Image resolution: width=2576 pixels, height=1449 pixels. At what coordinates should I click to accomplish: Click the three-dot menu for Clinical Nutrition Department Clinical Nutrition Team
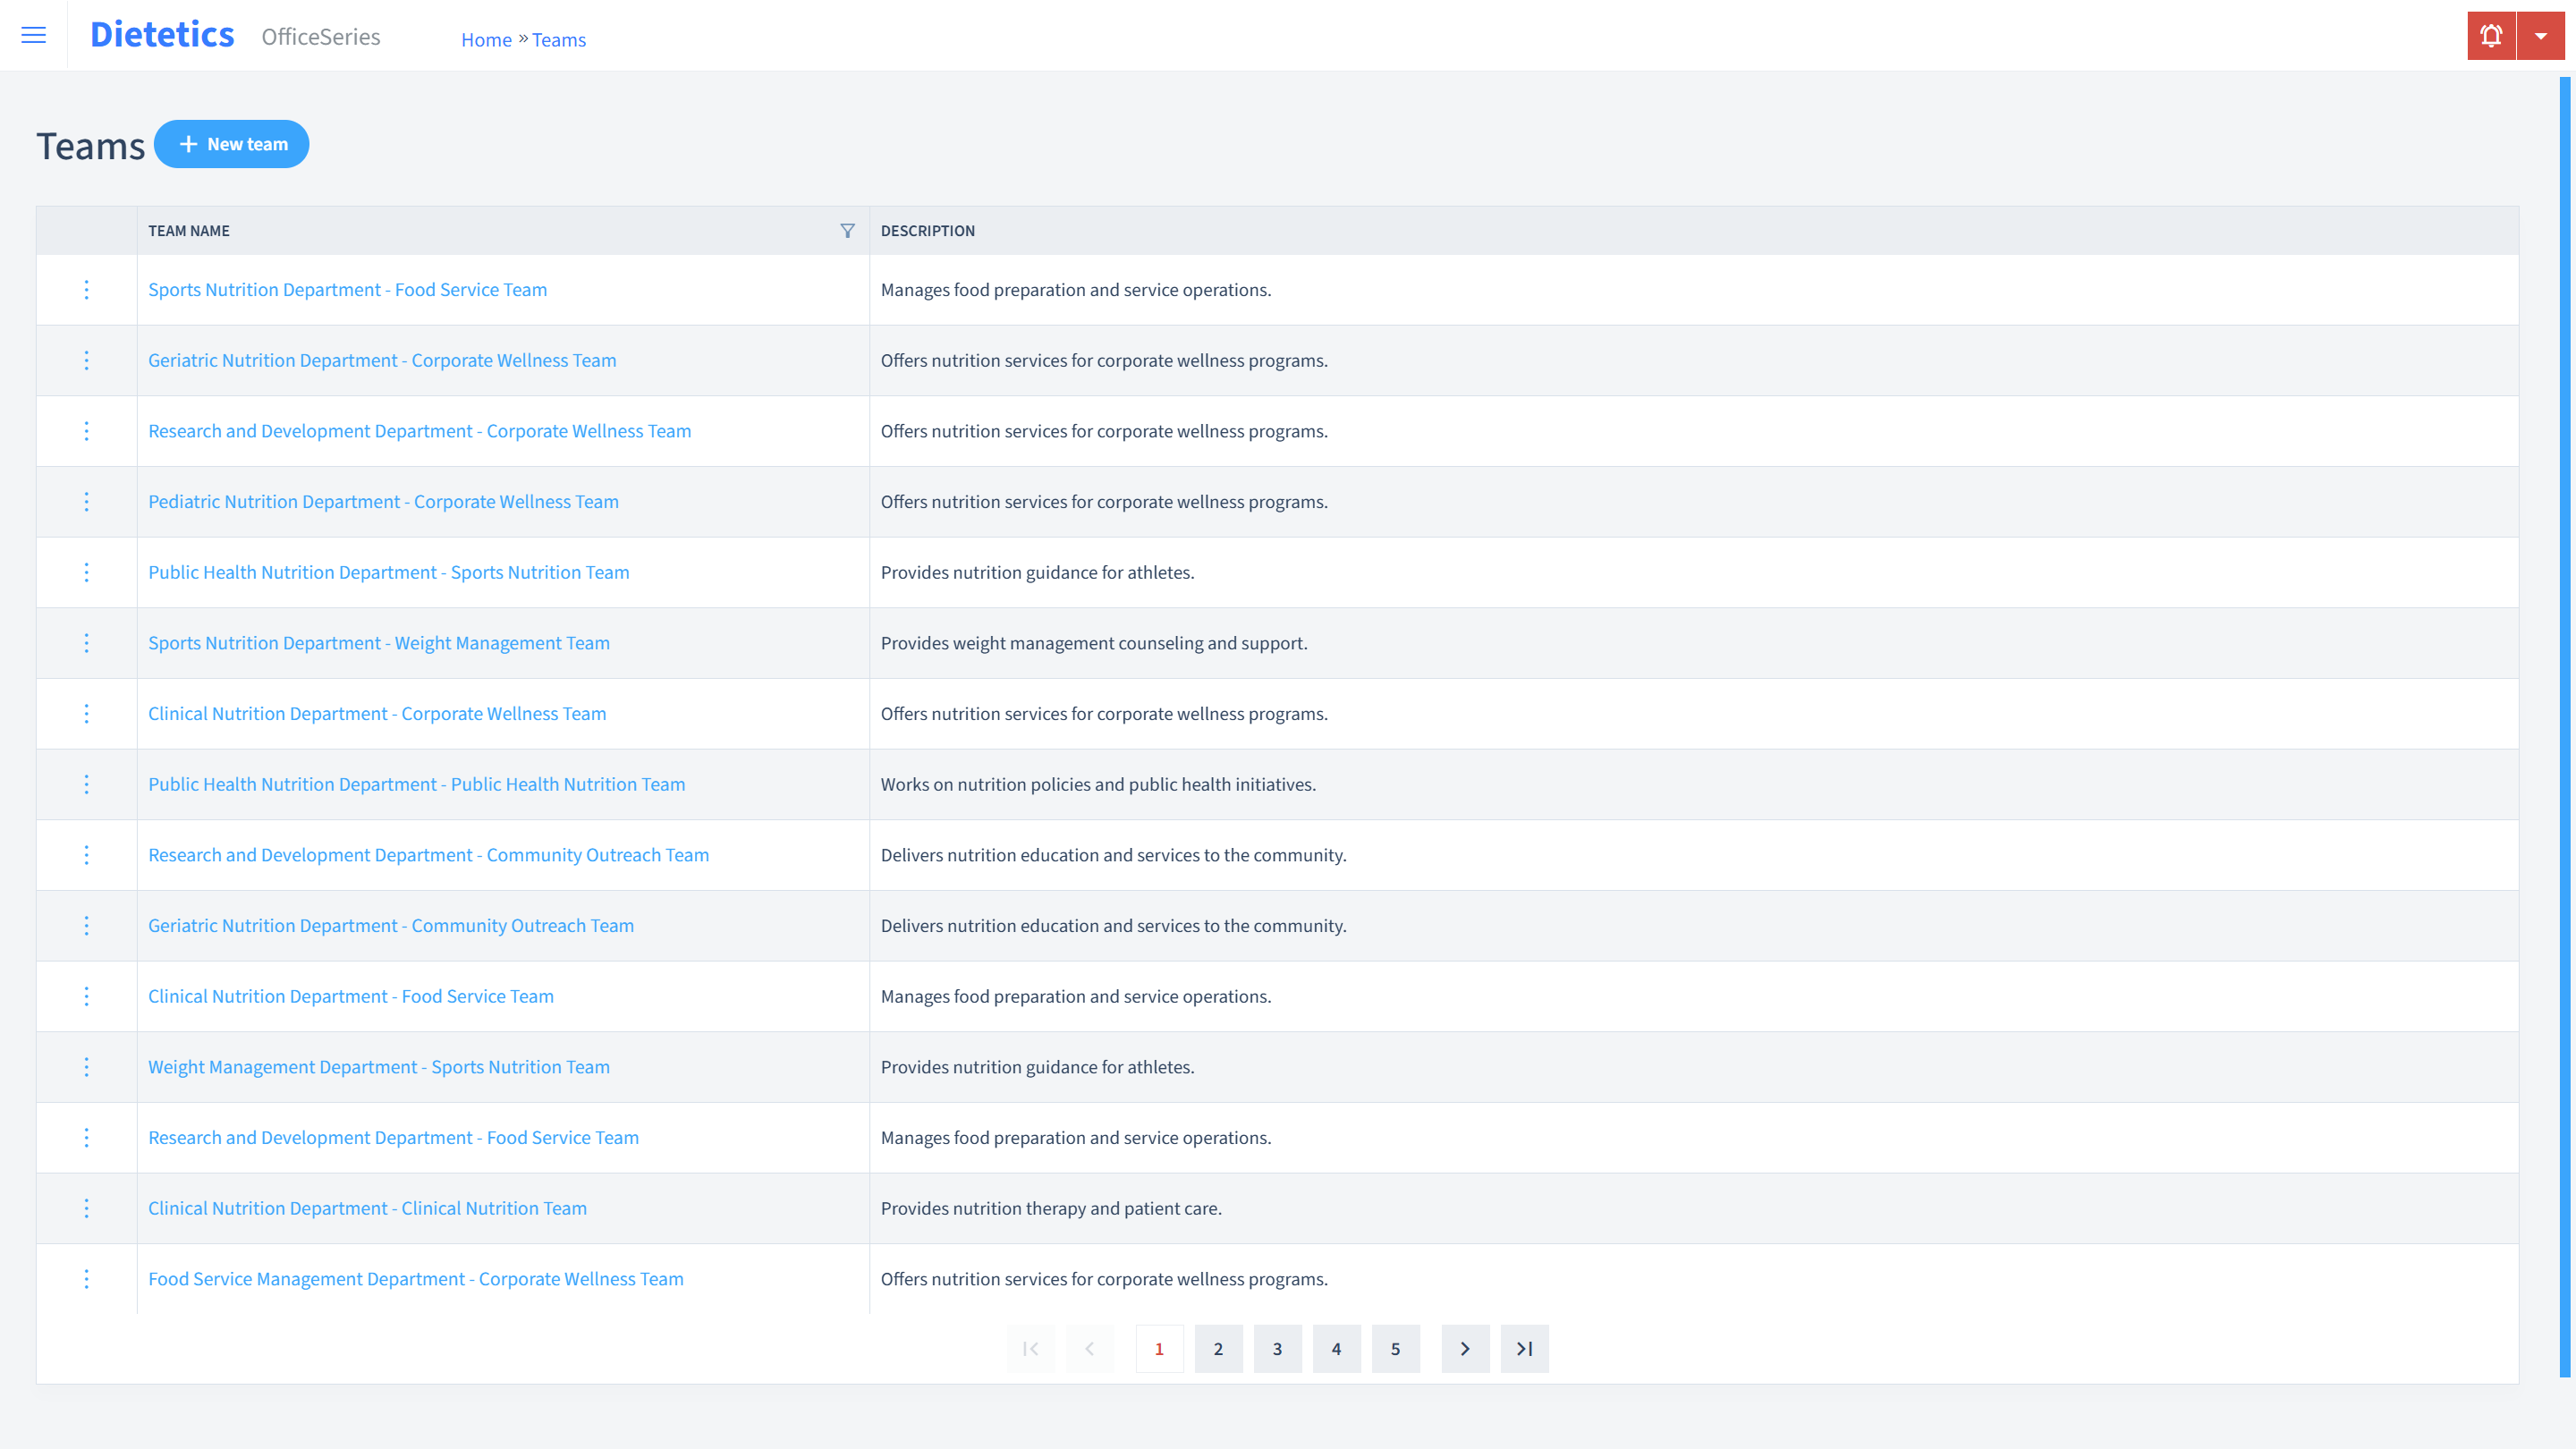[85, 1208]
